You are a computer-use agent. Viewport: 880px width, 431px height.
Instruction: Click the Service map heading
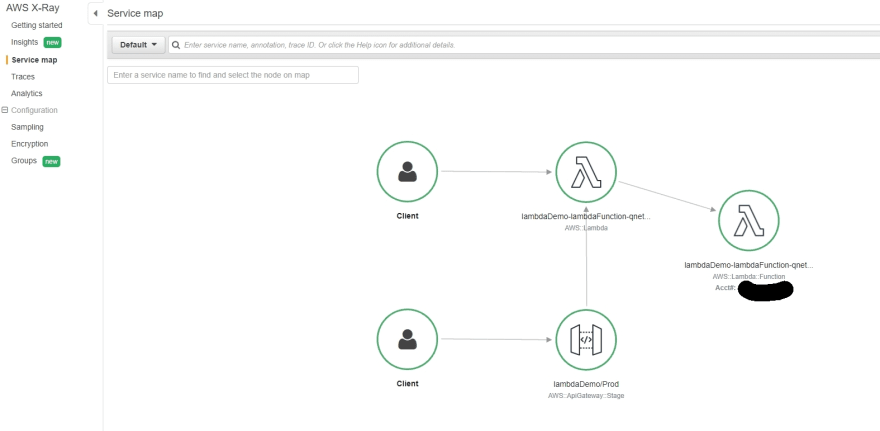tap(135, 13)
